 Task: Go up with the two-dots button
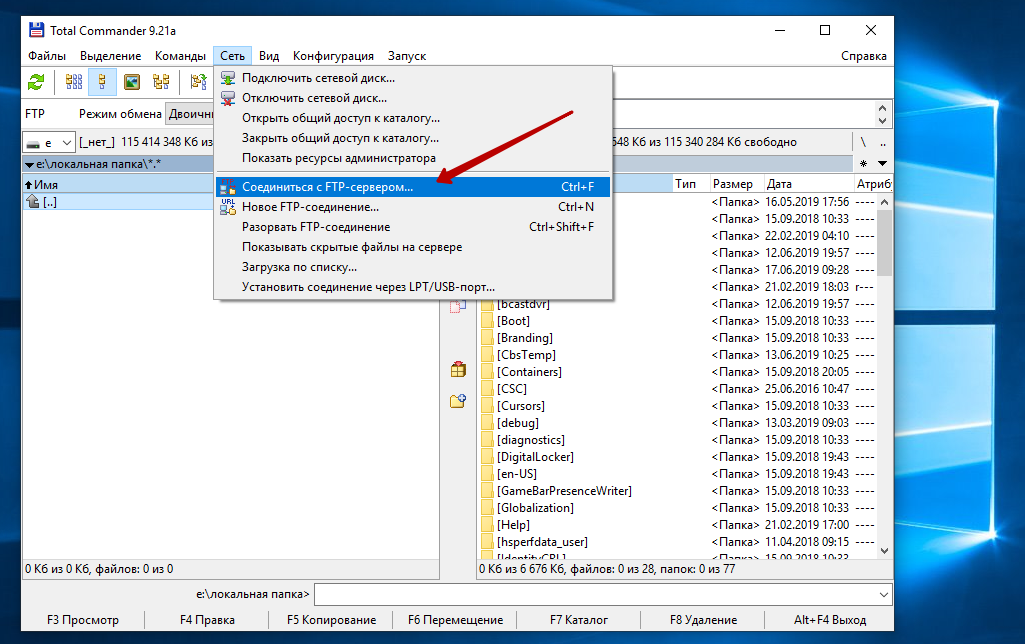pos(882,142)
